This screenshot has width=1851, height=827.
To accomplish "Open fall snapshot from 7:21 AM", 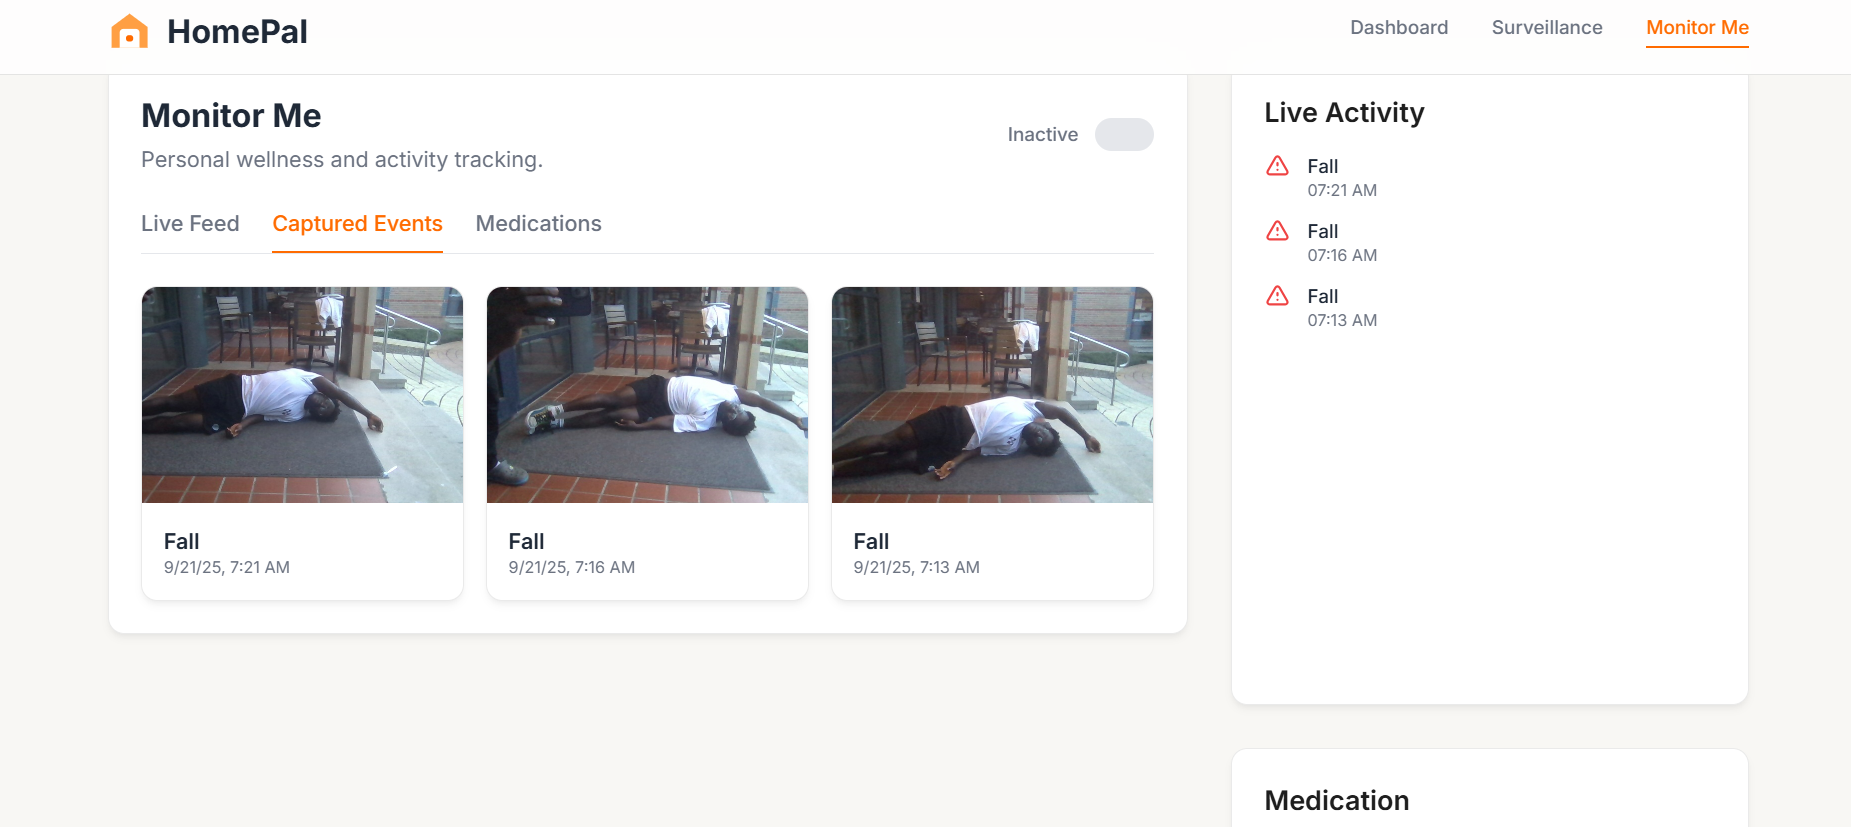I will pos(302,395).
